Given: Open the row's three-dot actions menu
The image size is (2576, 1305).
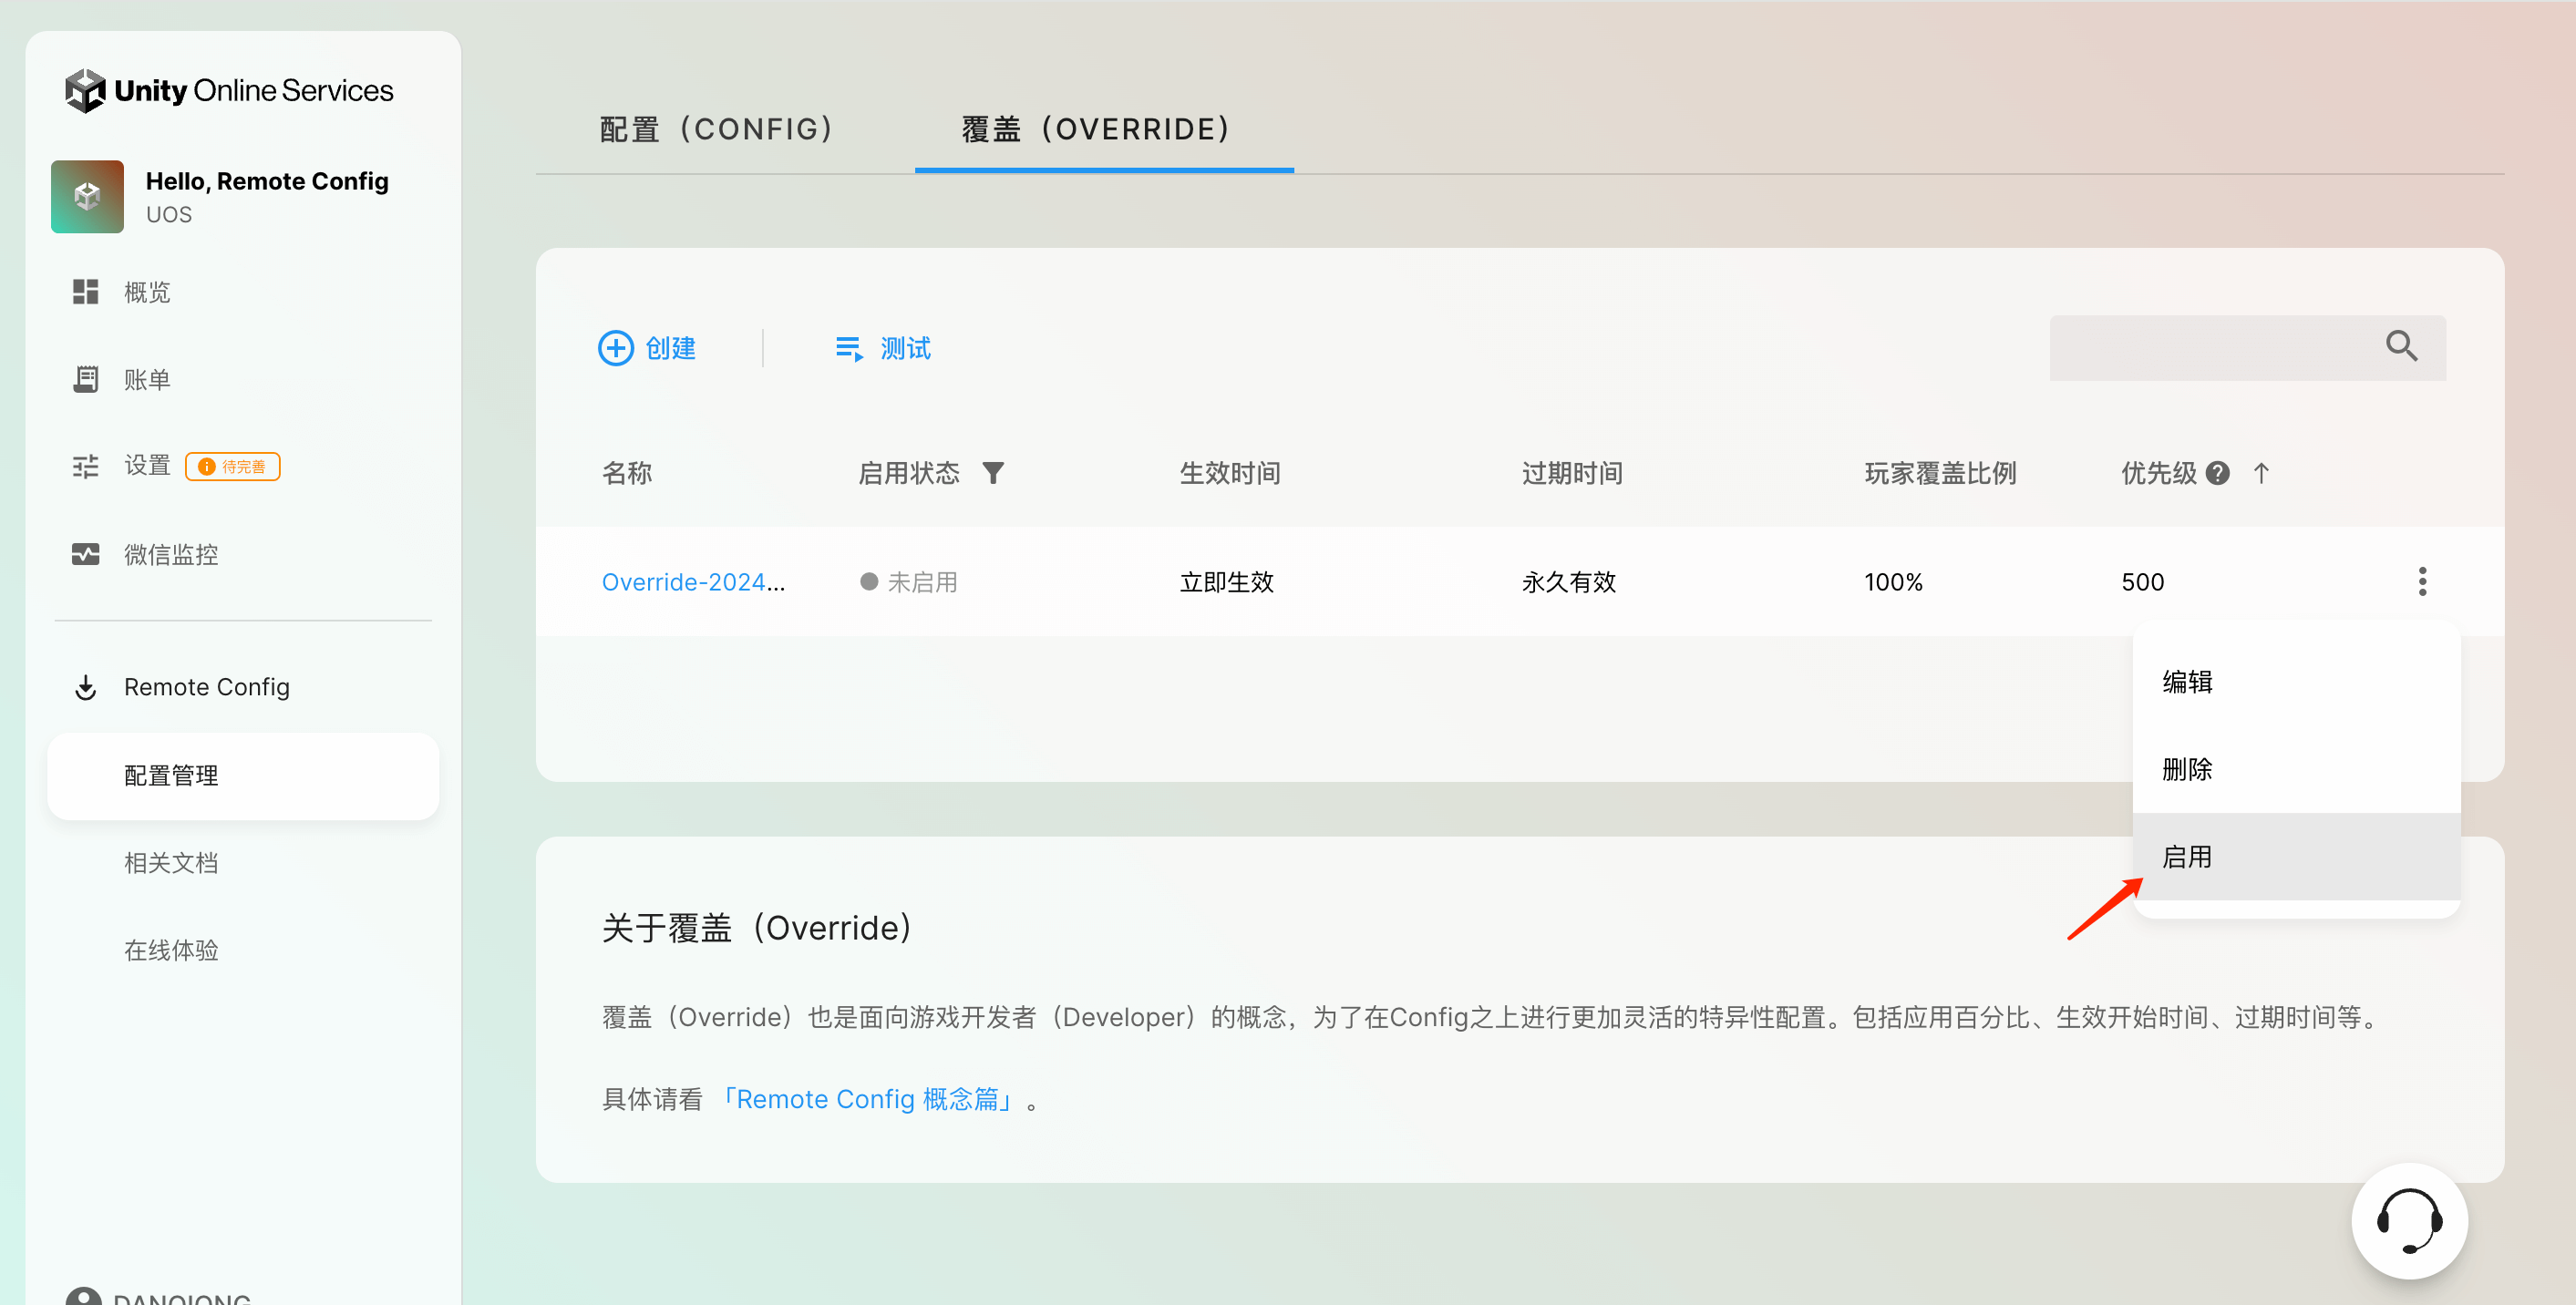Looking at the screenshot, I should (2421, 582).
